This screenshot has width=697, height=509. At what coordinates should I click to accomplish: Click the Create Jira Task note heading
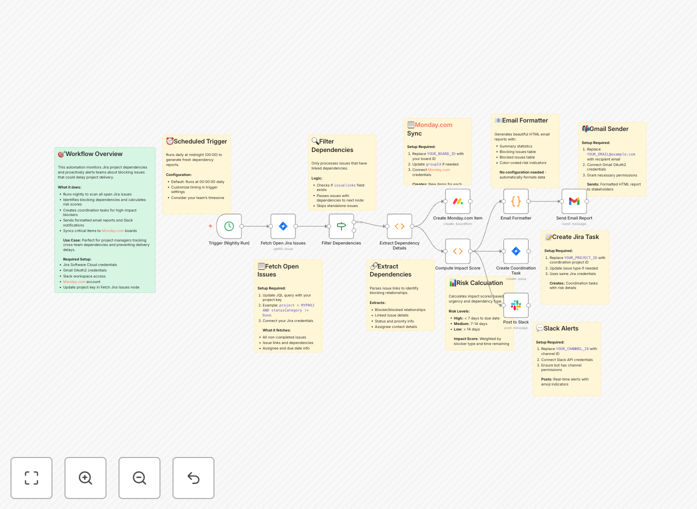tap(572, 237)
